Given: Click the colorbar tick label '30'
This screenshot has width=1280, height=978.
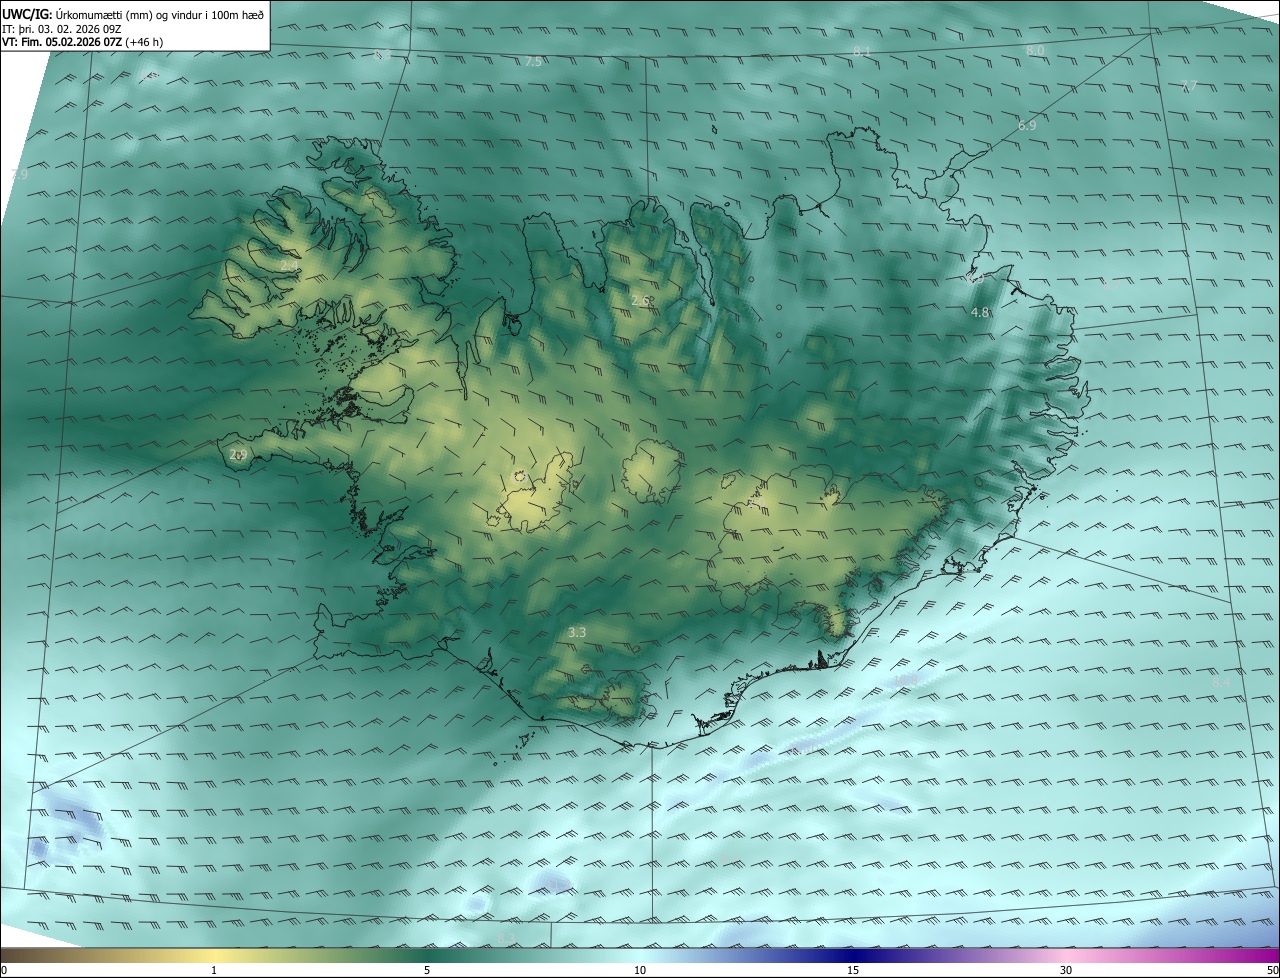Looking at the screenshot, I should pyautogui.click(x=1066, y=970).
